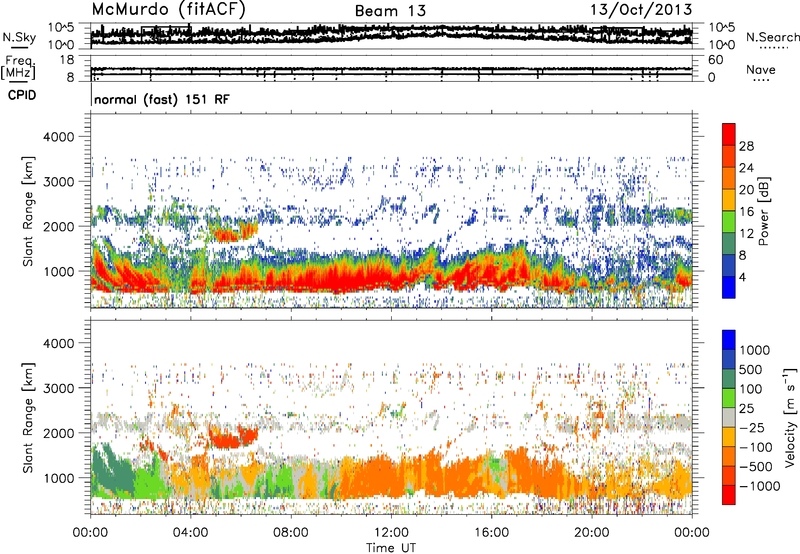
Task: Click the date '13/Oct/2013'
Action: [x=641, y=10]
